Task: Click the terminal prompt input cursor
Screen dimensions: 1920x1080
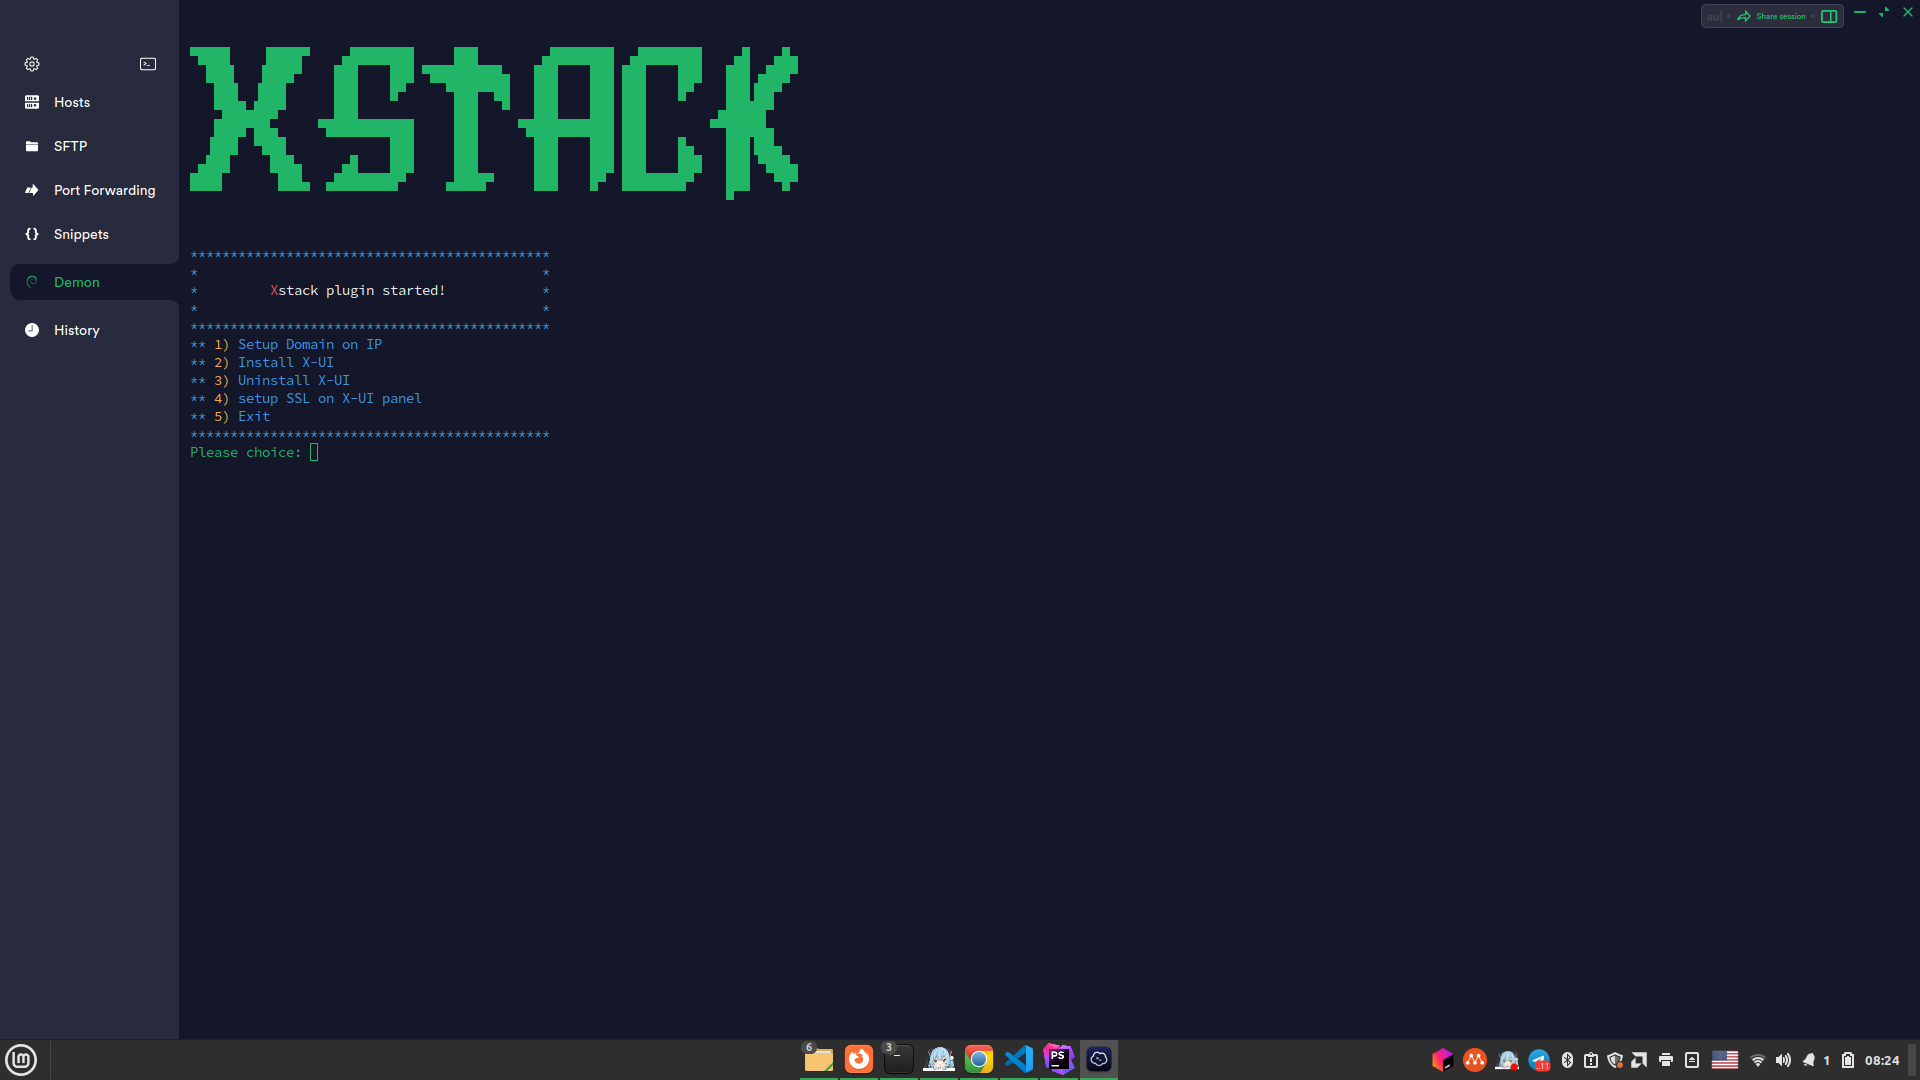Action: click(x=314, y=453)
